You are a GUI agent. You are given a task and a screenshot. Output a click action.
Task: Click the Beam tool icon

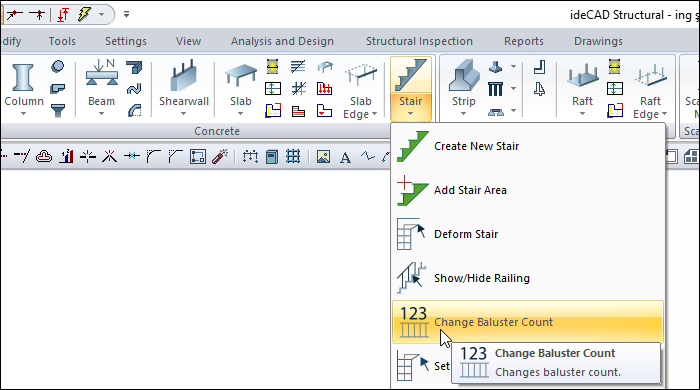tap(102, 73)
